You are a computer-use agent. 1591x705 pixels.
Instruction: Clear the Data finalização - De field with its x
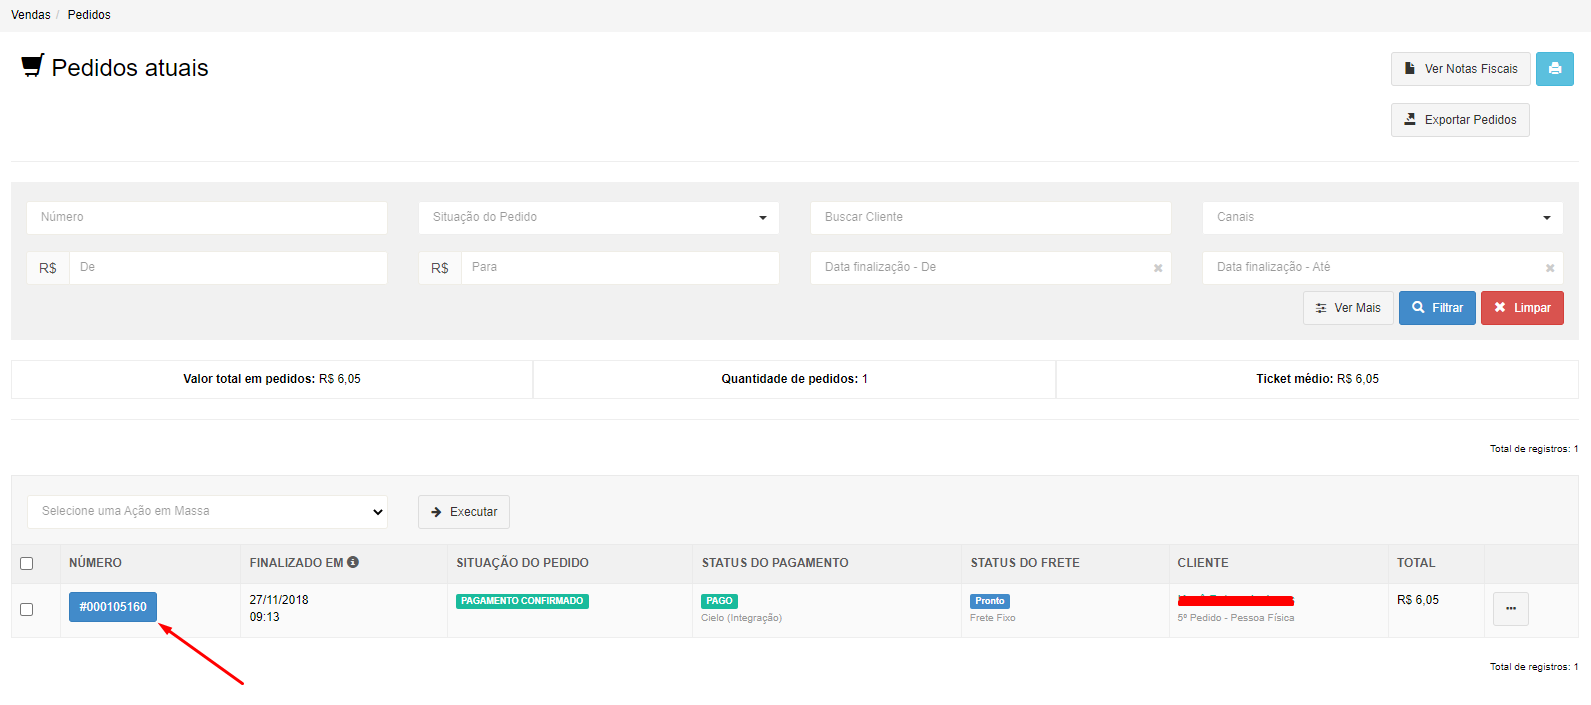(1158, 268)
